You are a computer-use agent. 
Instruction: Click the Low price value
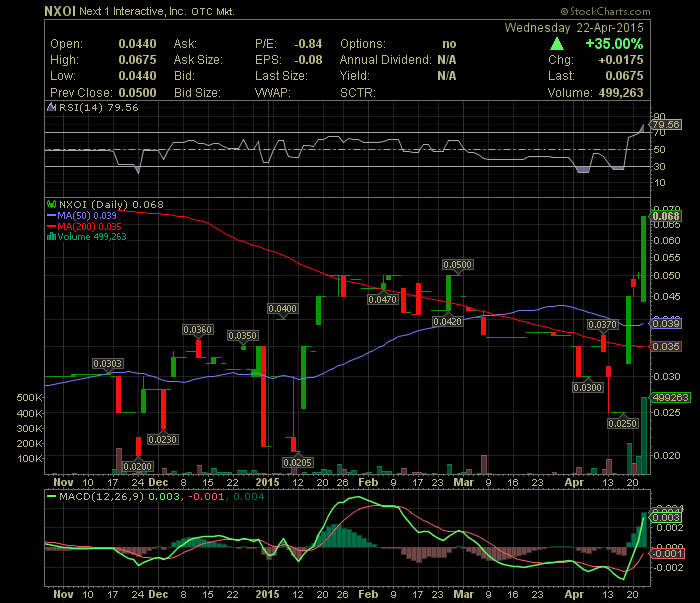click(138, 76)
